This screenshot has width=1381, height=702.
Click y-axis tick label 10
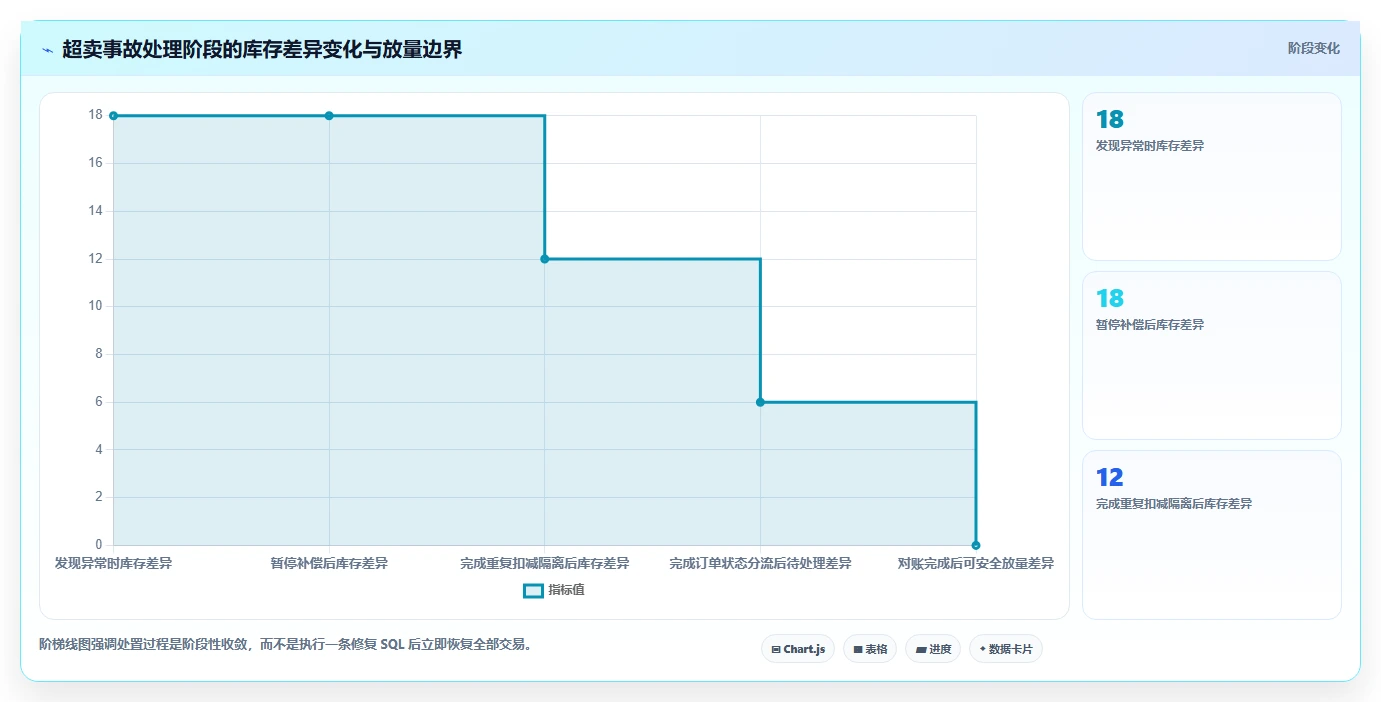96,306
